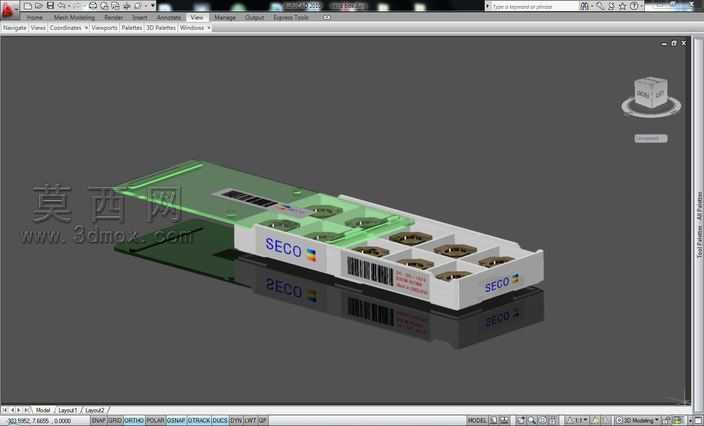This screenshot has height=426, width=704.
Task: Click the Views panel title
Action: (x=38, y=28)
